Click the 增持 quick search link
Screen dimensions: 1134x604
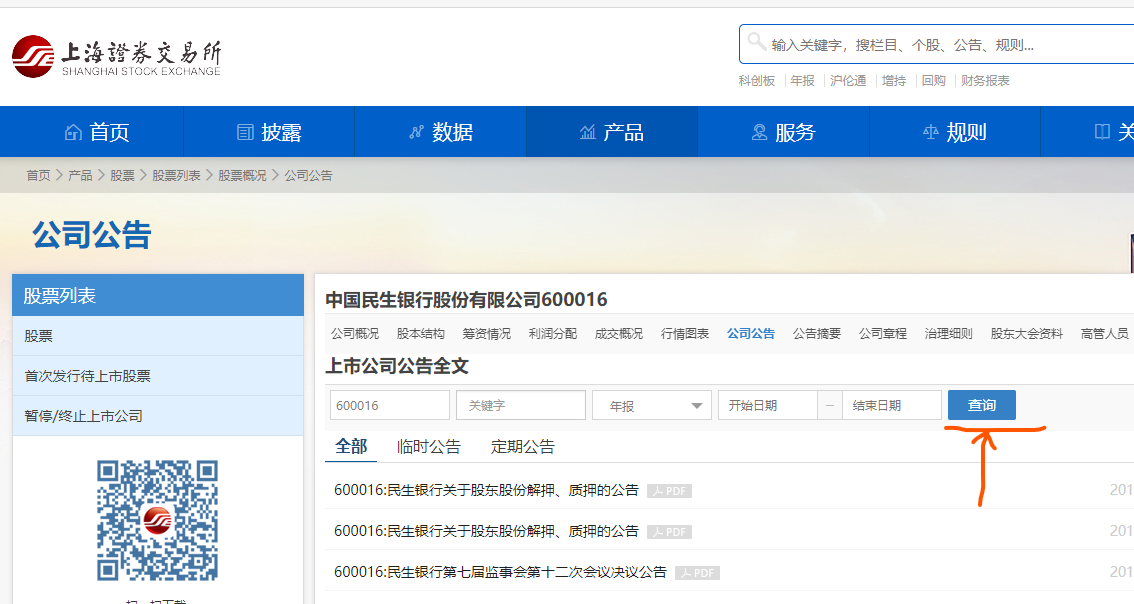894,80
